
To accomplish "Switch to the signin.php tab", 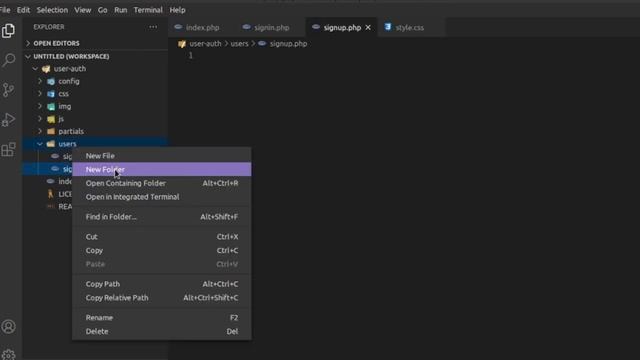I will (x=271, y=27).
